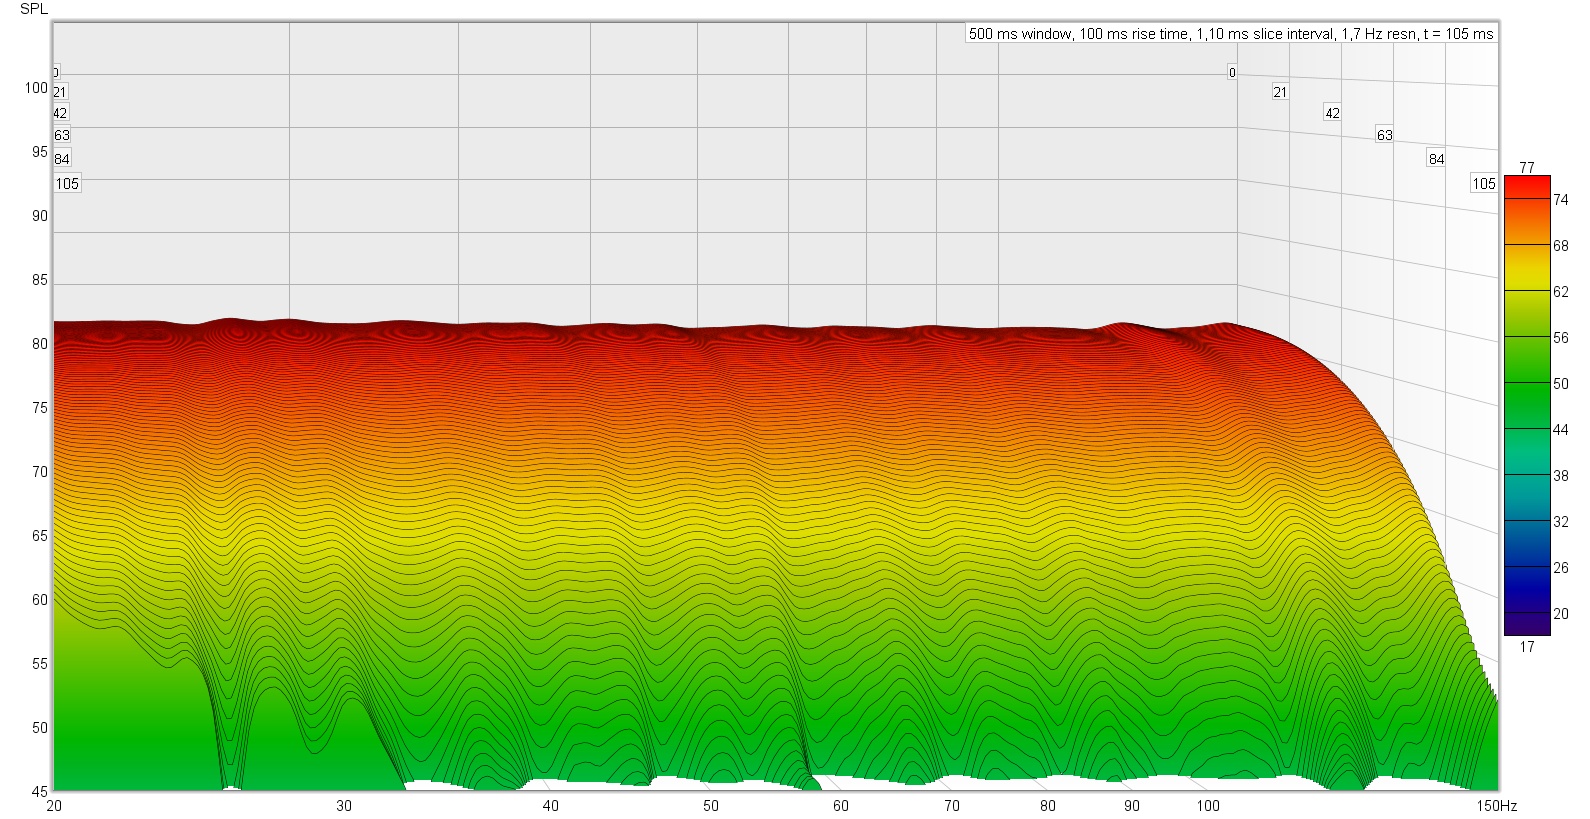This screenshot has height=819, width=1590.
Task: Click the 84 time label on right time axis
Action: pyautogui.click(x=1436, y=159)
